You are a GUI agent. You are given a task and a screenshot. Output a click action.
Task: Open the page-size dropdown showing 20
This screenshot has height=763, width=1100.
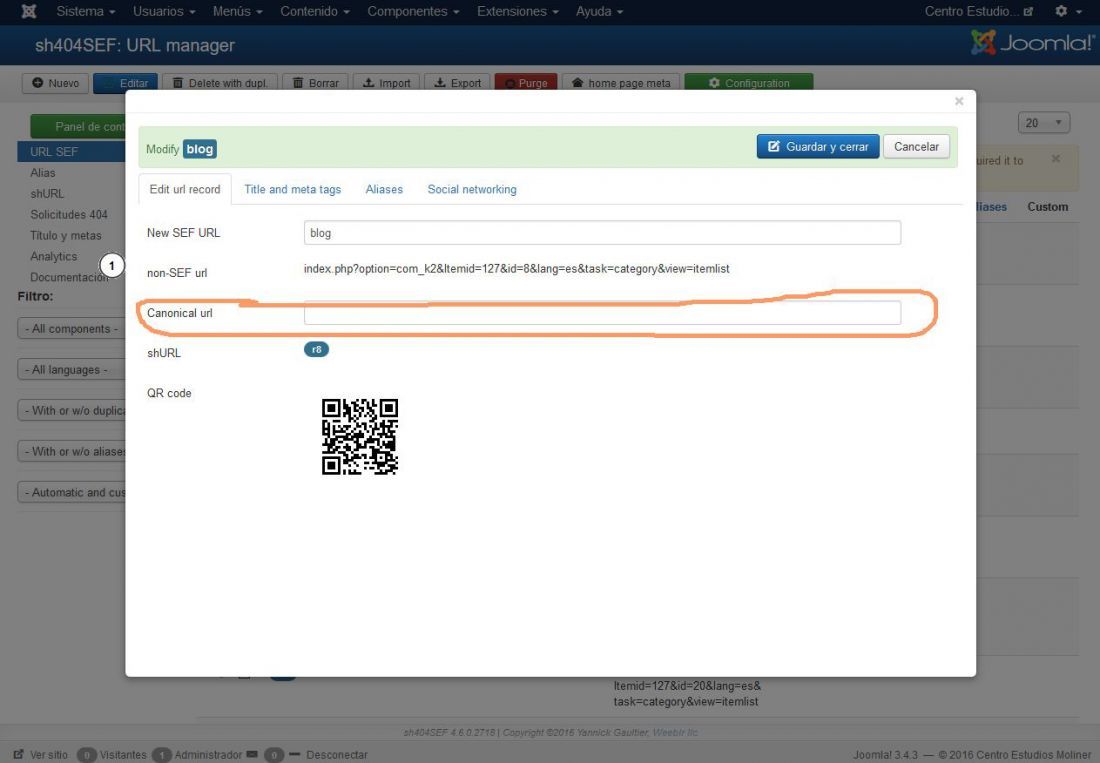tap(1043, 123)
